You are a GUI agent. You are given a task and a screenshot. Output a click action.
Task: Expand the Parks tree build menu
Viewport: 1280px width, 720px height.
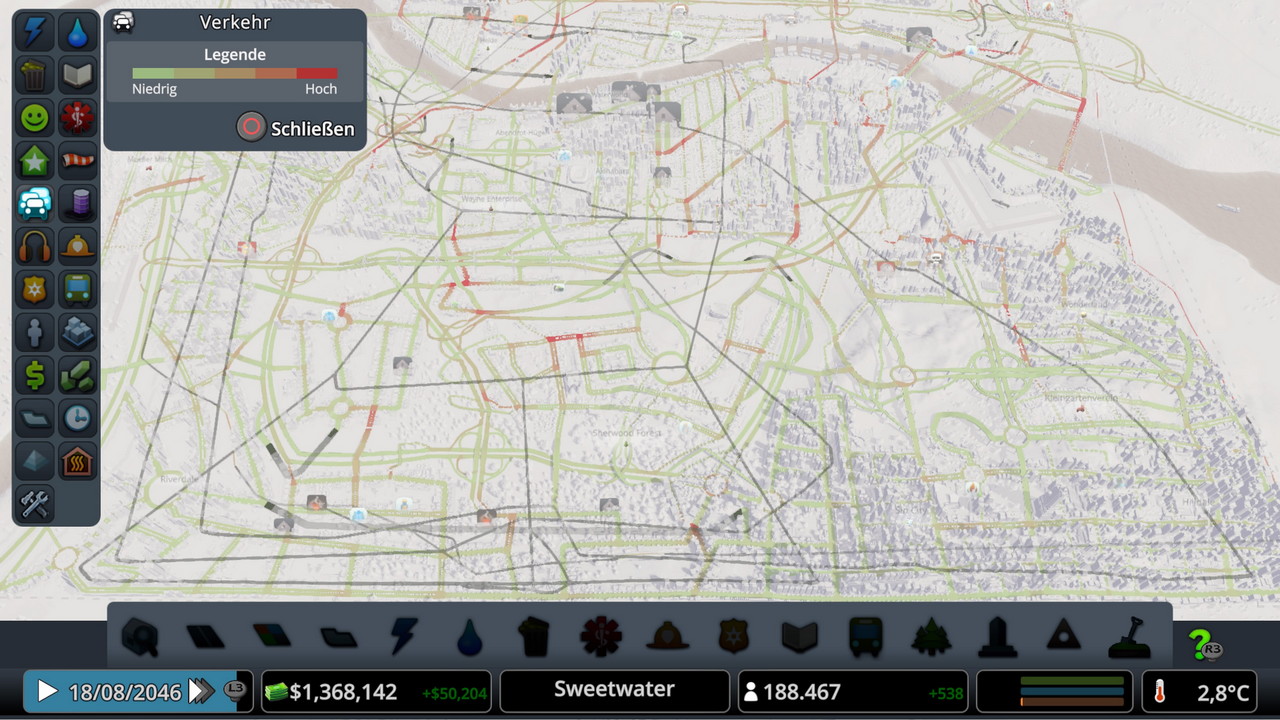tap(931, 636)
